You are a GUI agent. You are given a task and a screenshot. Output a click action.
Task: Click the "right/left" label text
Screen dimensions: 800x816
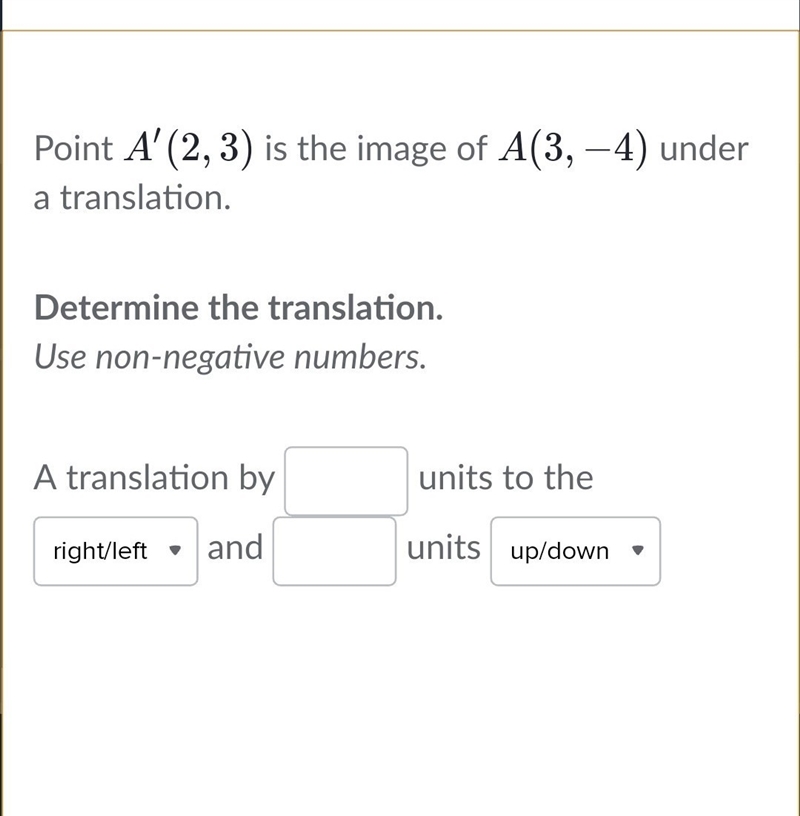[100, 551]
